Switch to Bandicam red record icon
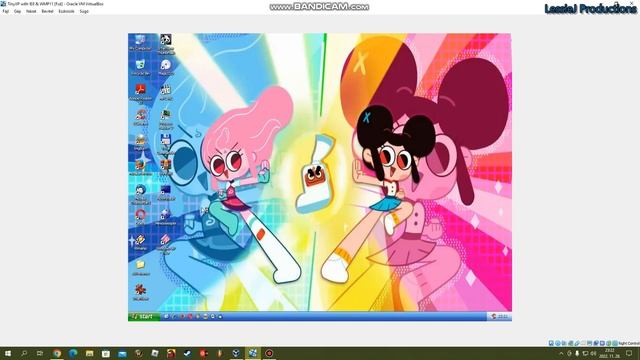 269,353
